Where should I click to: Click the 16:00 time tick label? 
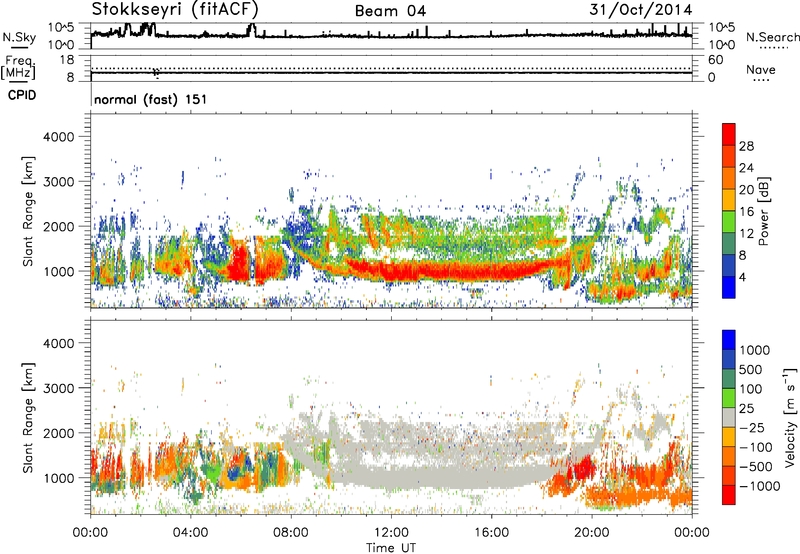click(x=491, y=533)
